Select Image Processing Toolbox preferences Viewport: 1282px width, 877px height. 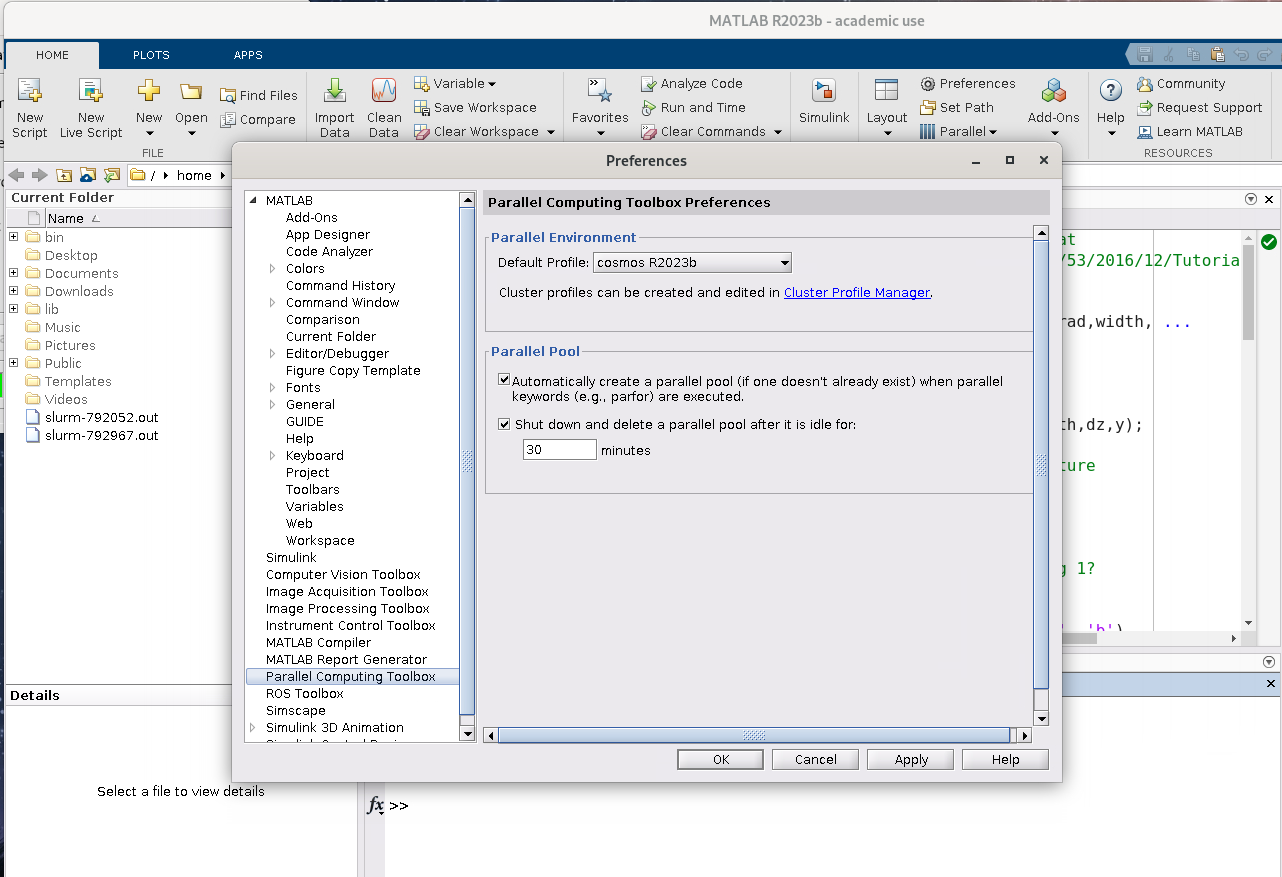tap(347, 608)
